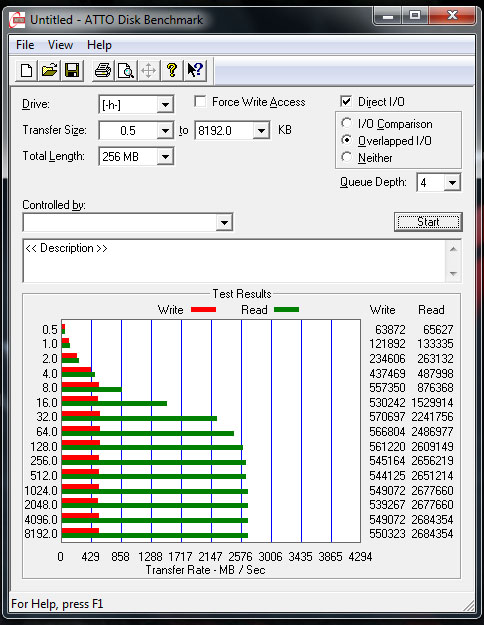
Task: Uncheck the Direct I/O checkbox
Action: [x=346, y=101]
